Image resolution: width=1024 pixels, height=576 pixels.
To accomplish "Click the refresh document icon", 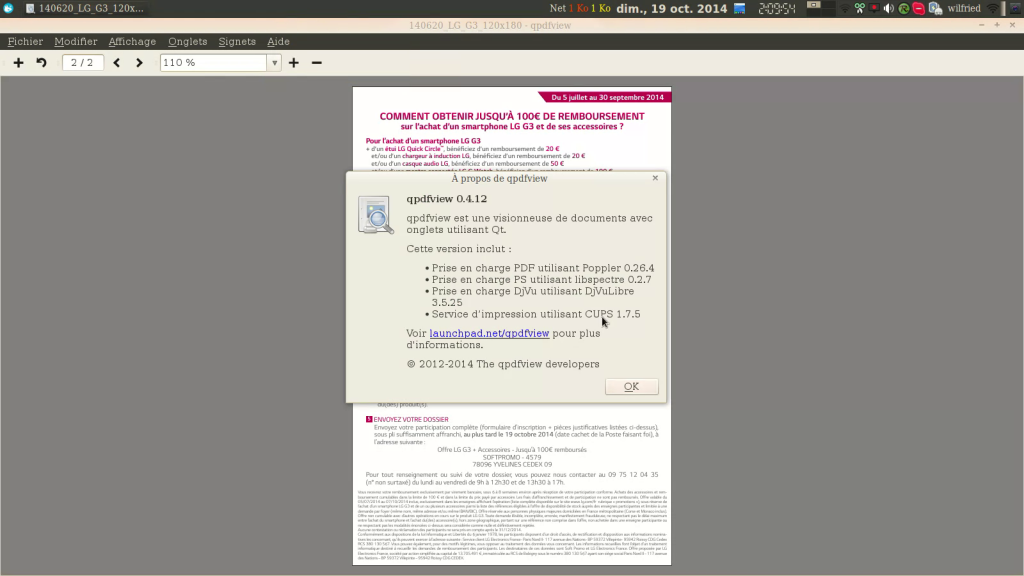I will tap(41, 63).
